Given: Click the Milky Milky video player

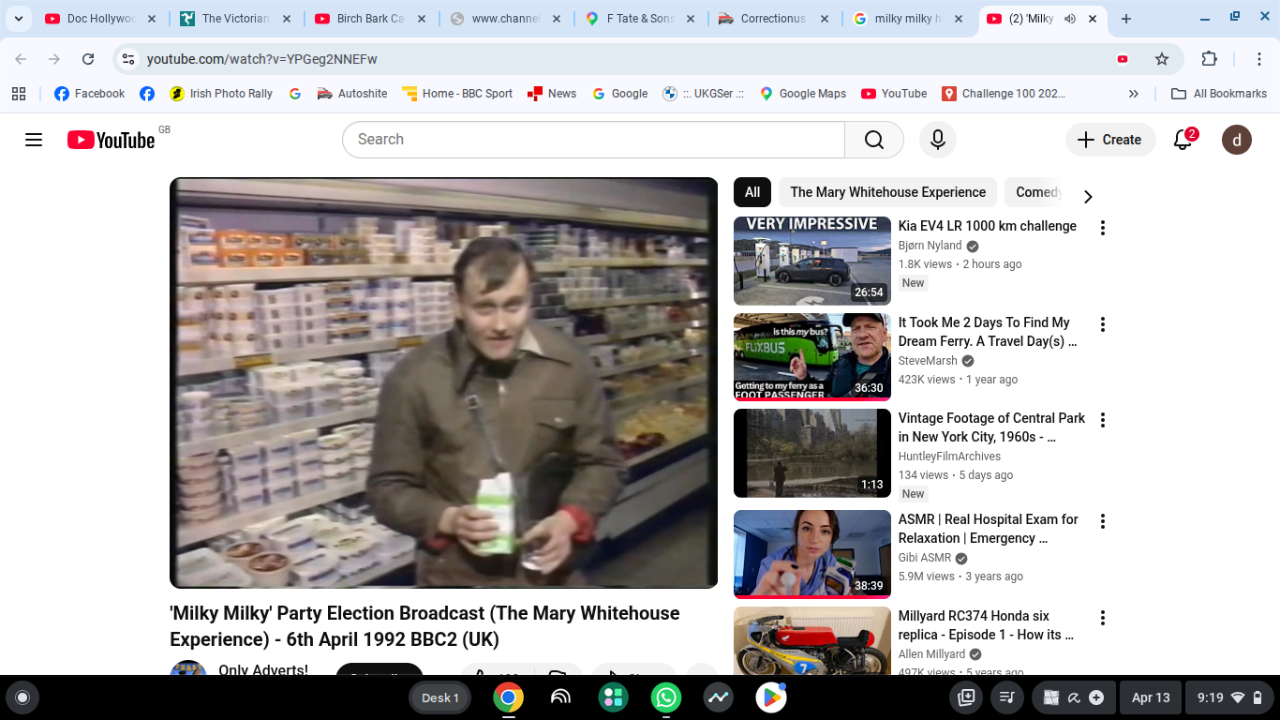Looking at the screenshot, I should click(x=444, y=383).
